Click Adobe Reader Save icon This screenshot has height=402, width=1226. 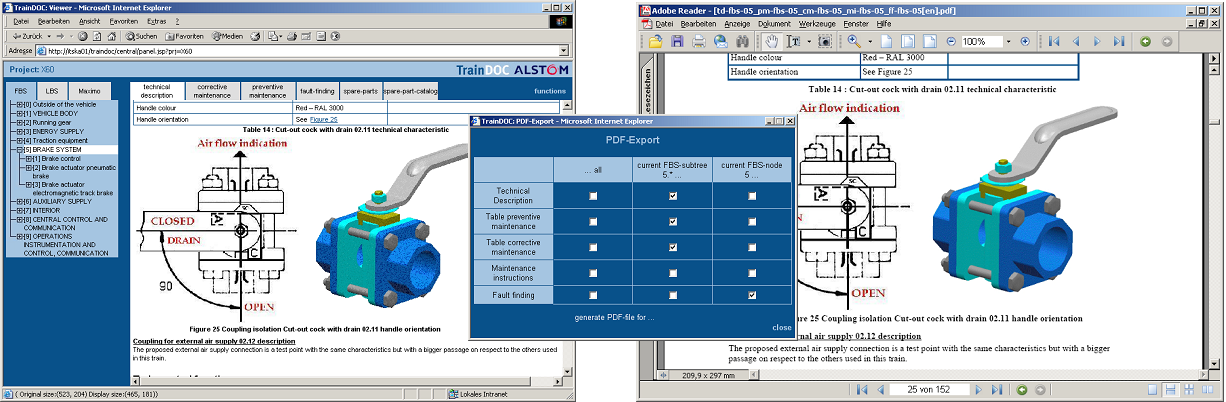[x=677, y=41]
